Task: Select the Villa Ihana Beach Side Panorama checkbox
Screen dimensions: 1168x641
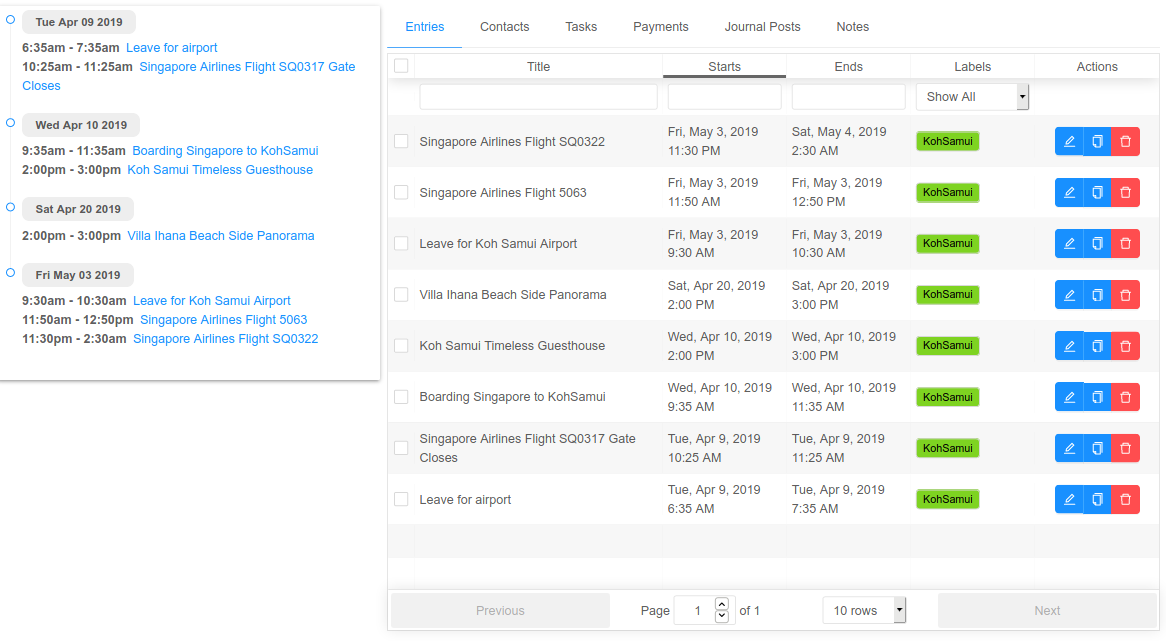Action: [401, 295]
